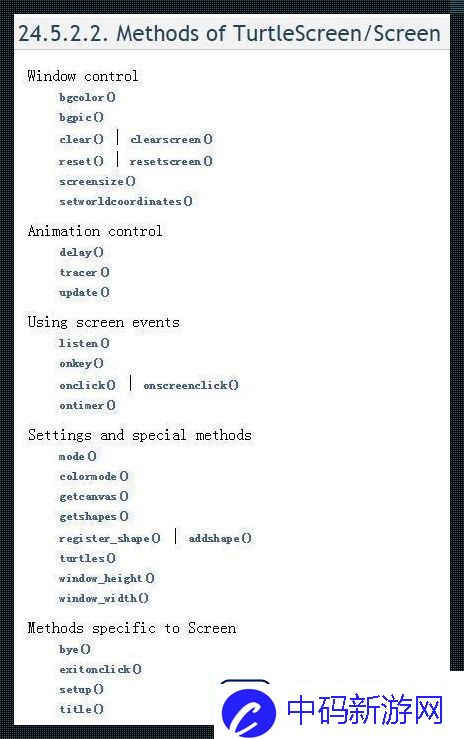The image size is (464, 739).
Task: Open the colormode() link
Action: coord(94,476)
